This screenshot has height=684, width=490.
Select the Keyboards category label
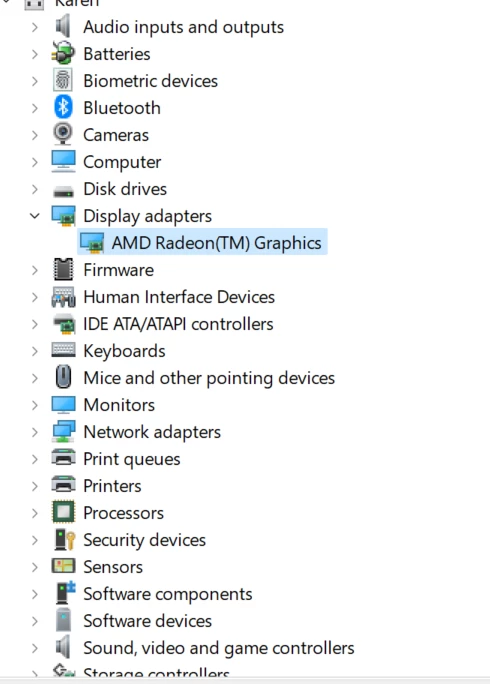pos(124,351)
